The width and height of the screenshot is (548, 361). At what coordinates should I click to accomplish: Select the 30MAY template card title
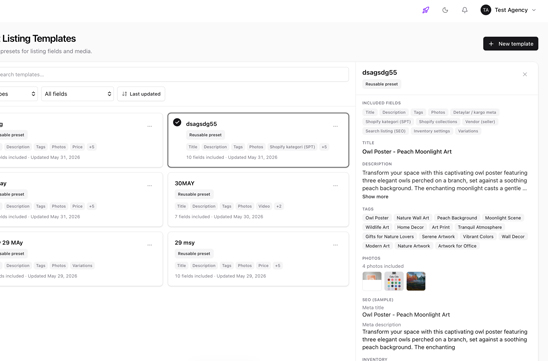(x=185, y=183)
